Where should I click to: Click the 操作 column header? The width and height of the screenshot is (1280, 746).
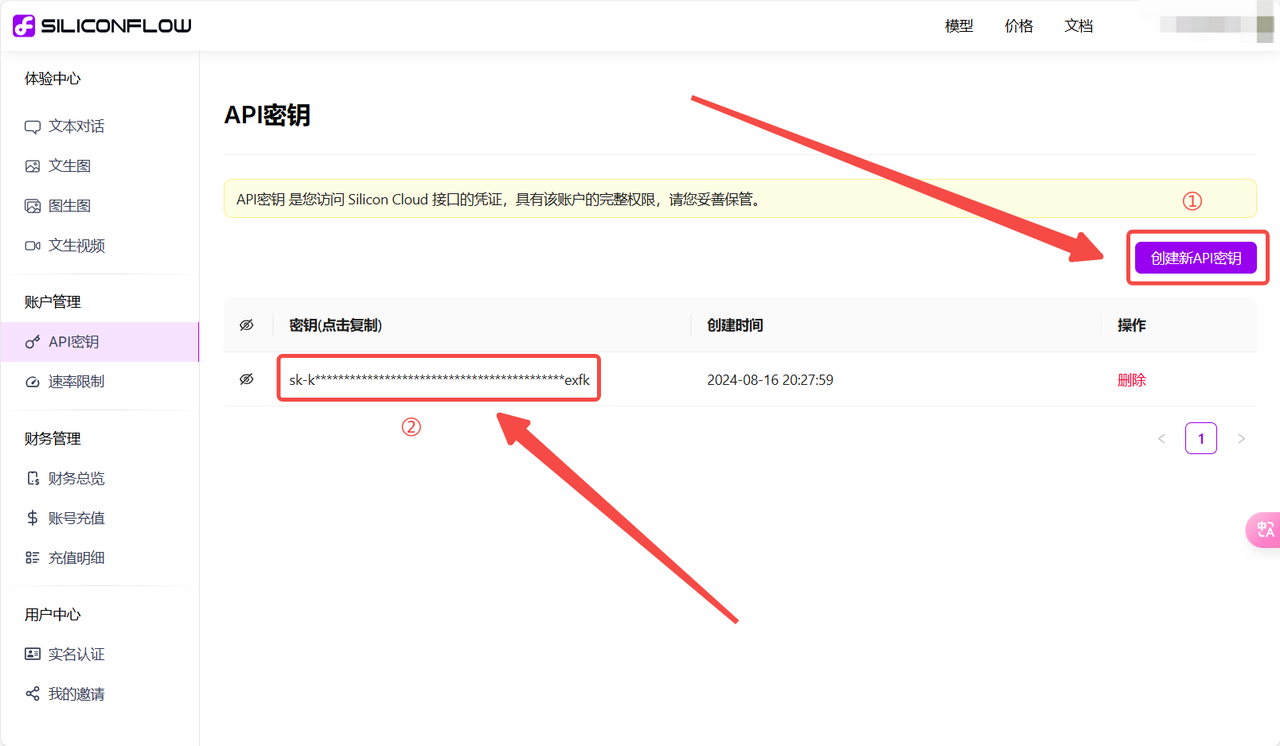(1132, 325)
